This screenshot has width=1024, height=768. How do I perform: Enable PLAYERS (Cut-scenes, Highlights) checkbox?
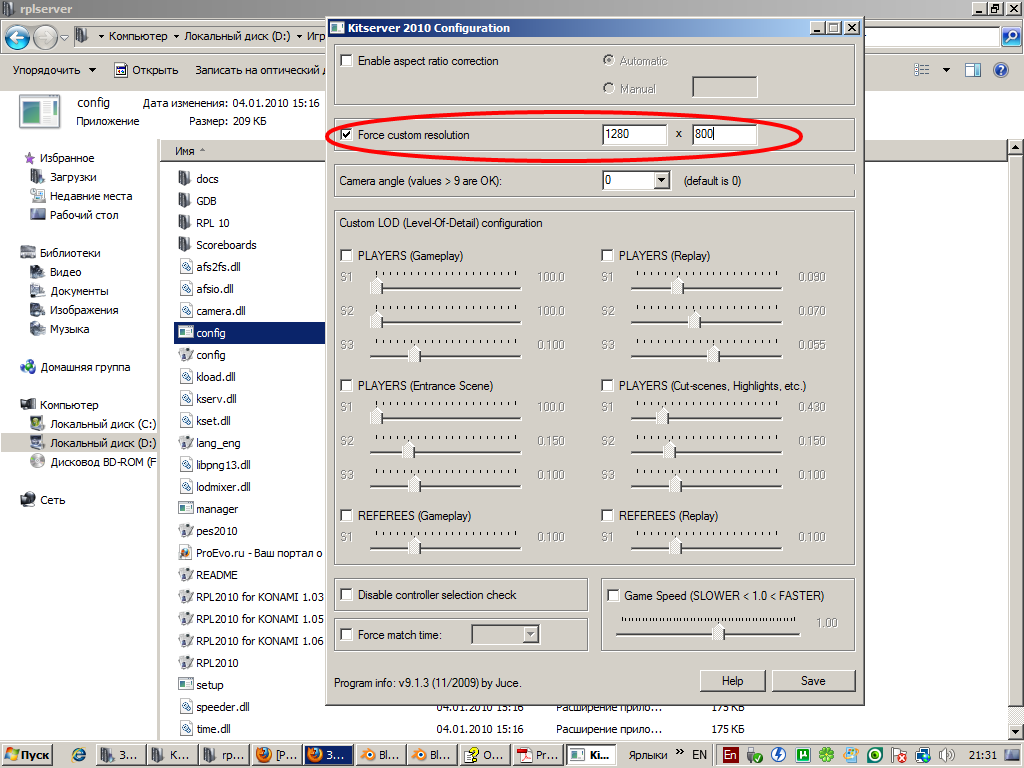point(607,385)
